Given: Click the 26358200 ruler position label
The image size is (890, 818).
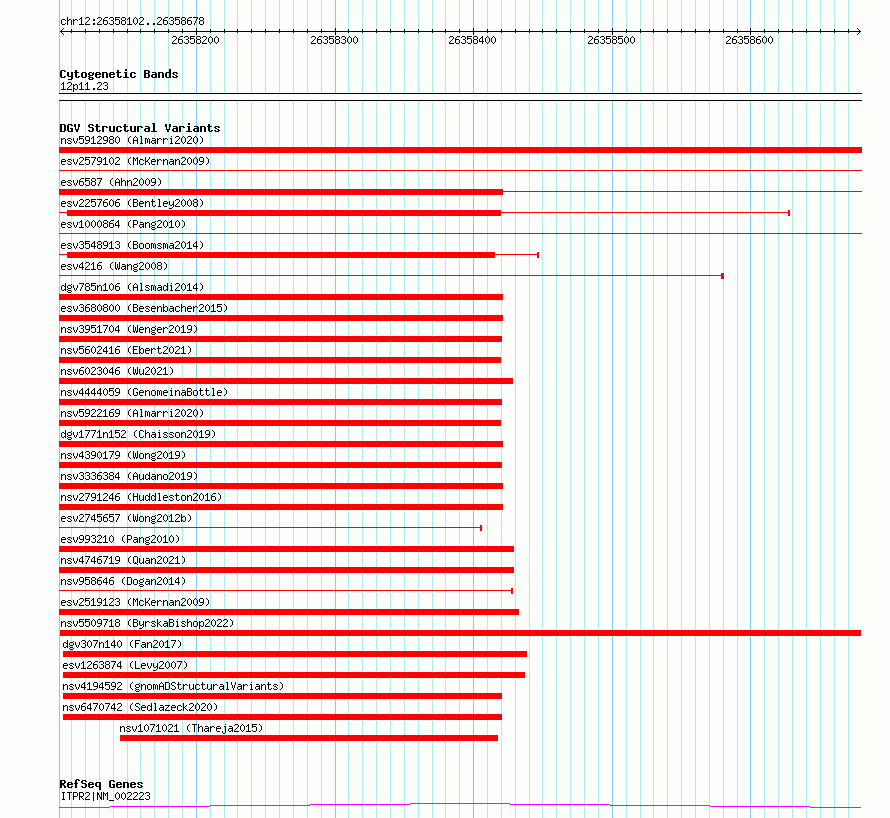Looking at the screenshot, I should [x=195, y=40].
